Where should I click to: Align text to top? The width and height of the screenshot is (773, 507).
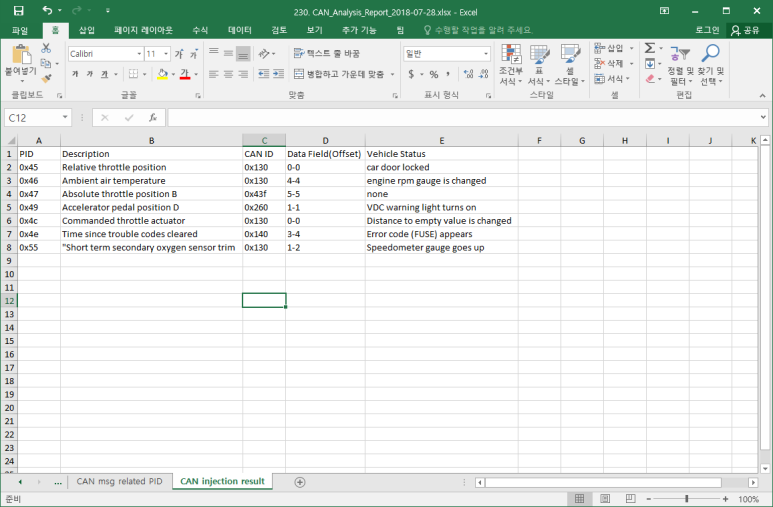tap(213, 53)
